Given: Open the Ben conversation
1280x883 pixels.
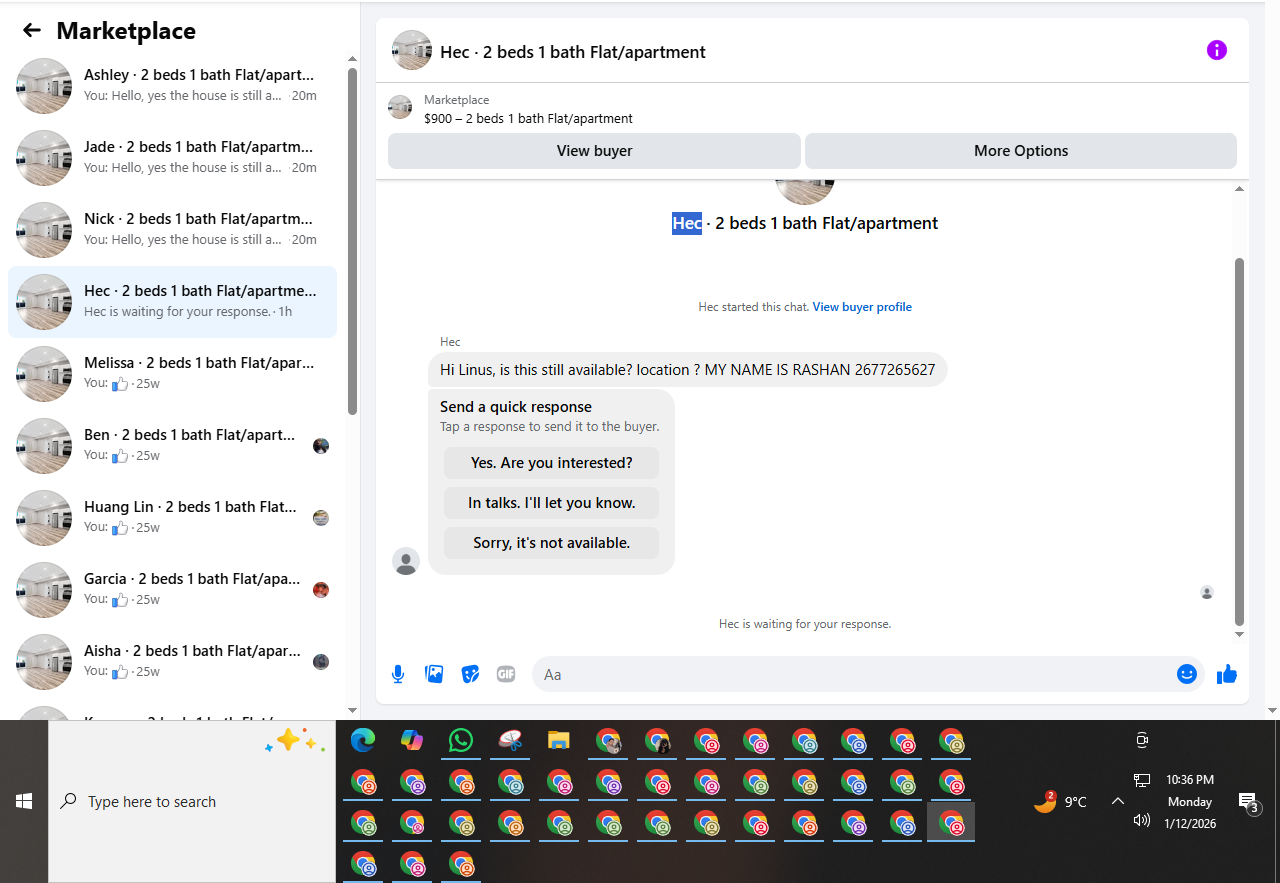Looking at the screenshot, I should [172, 445].
